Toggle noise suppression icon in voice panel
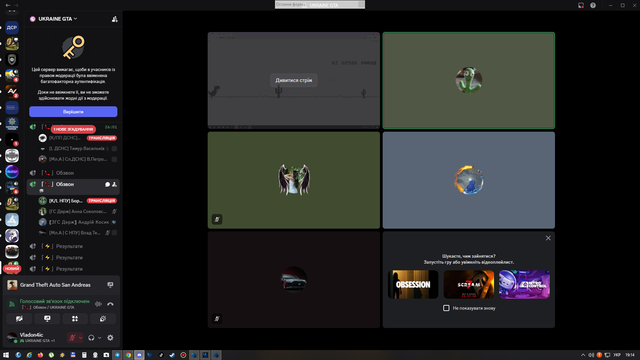Viewport: 640px width, 360px height. (98, 304)
